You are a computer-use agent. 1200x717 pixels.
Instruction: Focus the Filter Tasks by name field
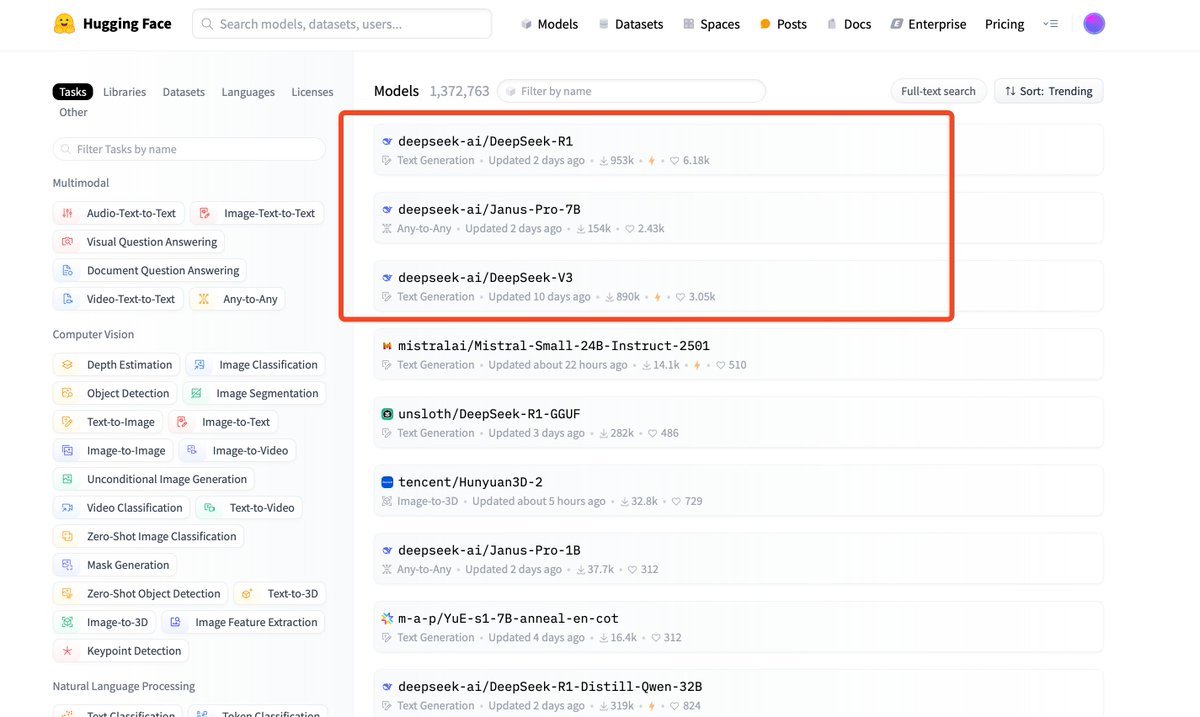189,149
